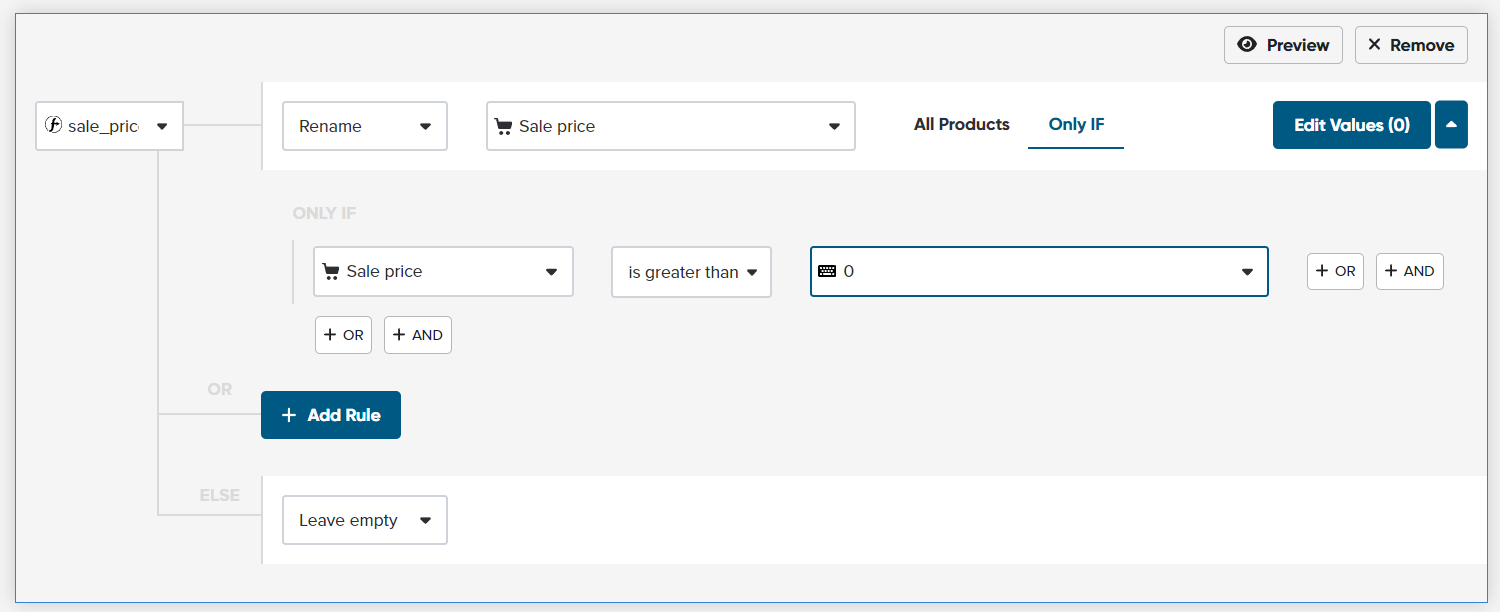
Task: Add an OR condition below Sale price
Action: click(x=343, y=335)
